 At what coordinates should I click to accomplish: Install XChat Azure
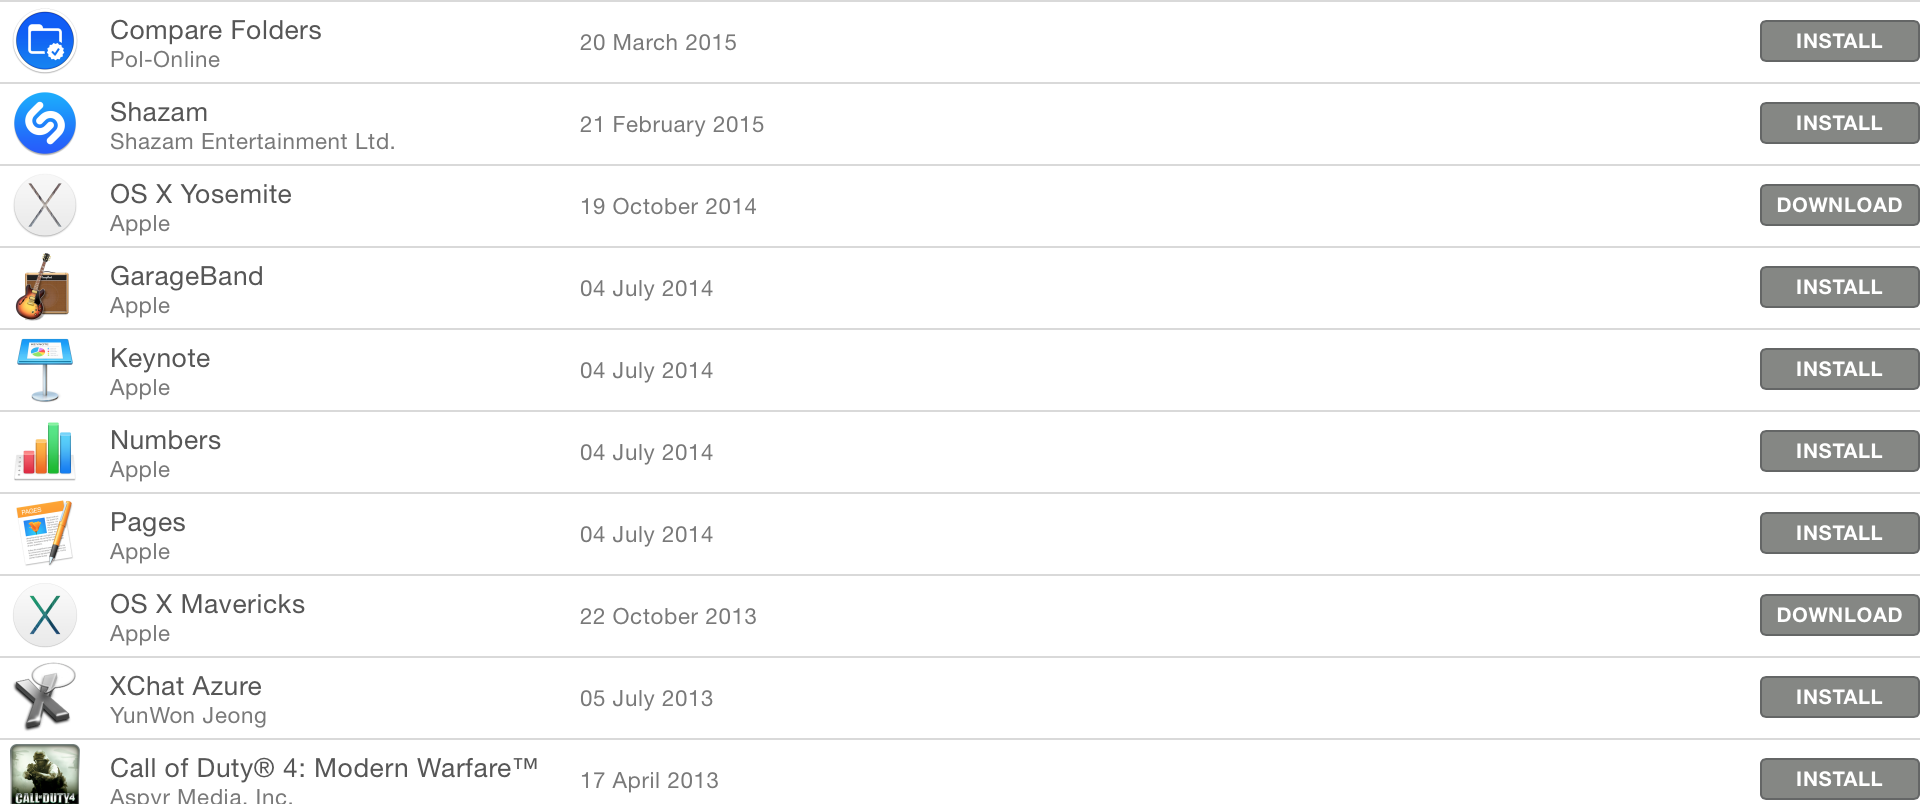click(x=1838, y=698)
